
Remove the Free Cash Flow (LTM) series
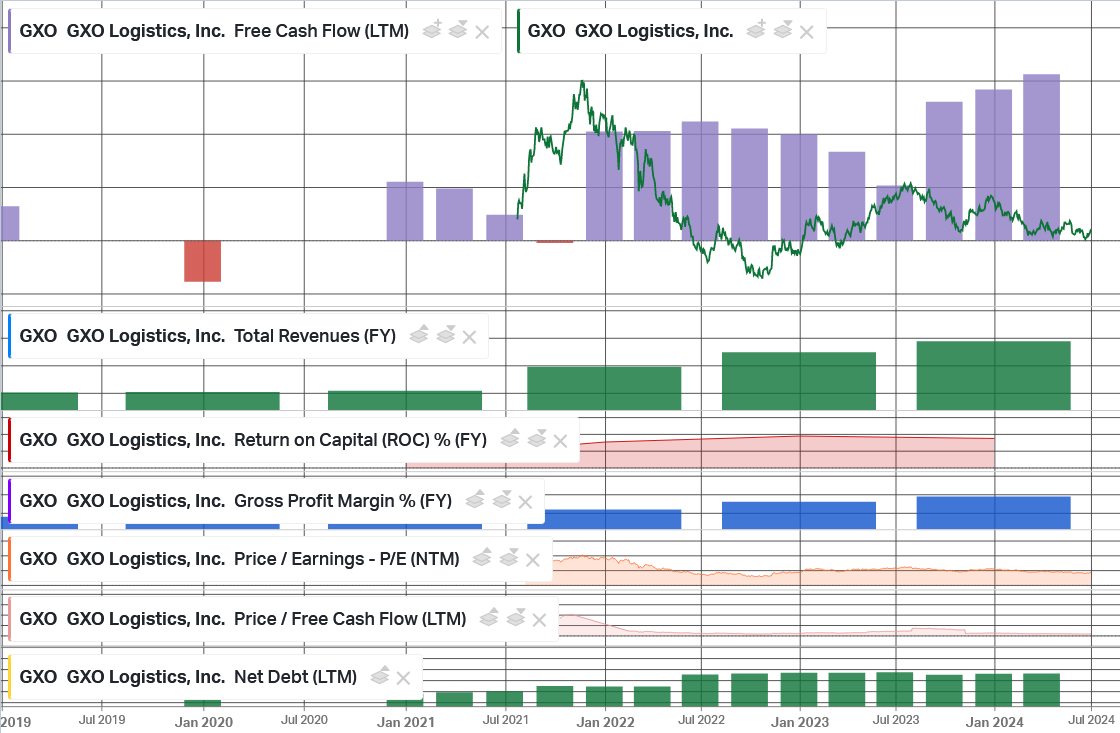pyautogui.click(x=482, y=31)
